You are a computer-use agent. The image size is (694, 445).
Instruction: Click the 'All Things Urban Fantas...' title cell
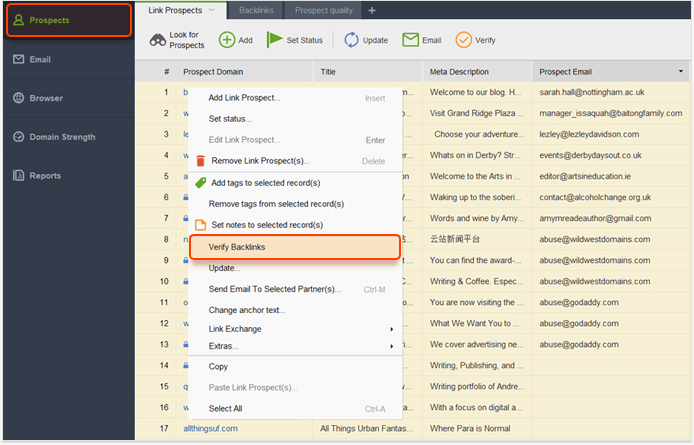(366, 429)
